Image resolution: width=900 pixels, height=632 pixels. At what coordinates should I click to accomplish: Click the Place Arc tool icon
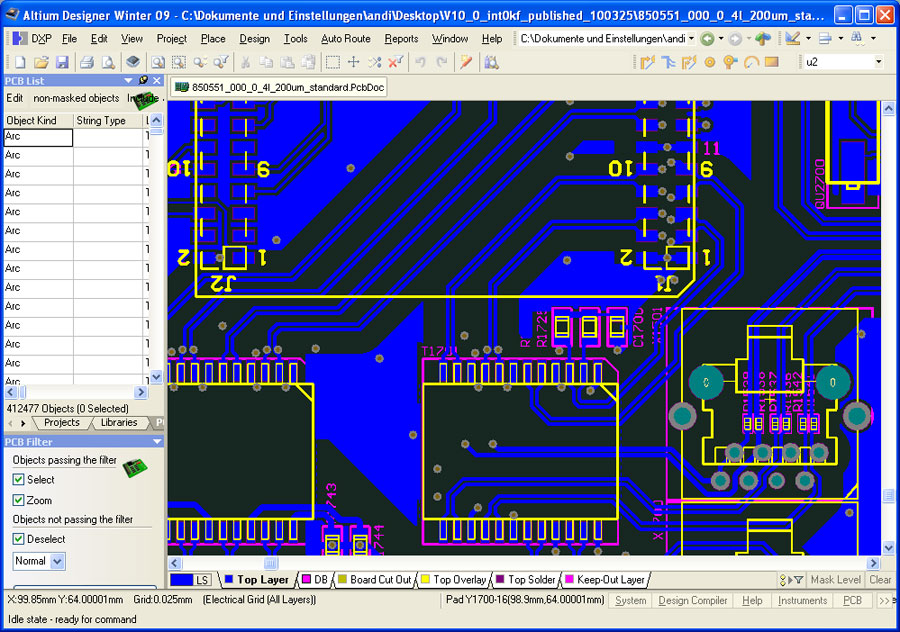(x=750, y=62)
